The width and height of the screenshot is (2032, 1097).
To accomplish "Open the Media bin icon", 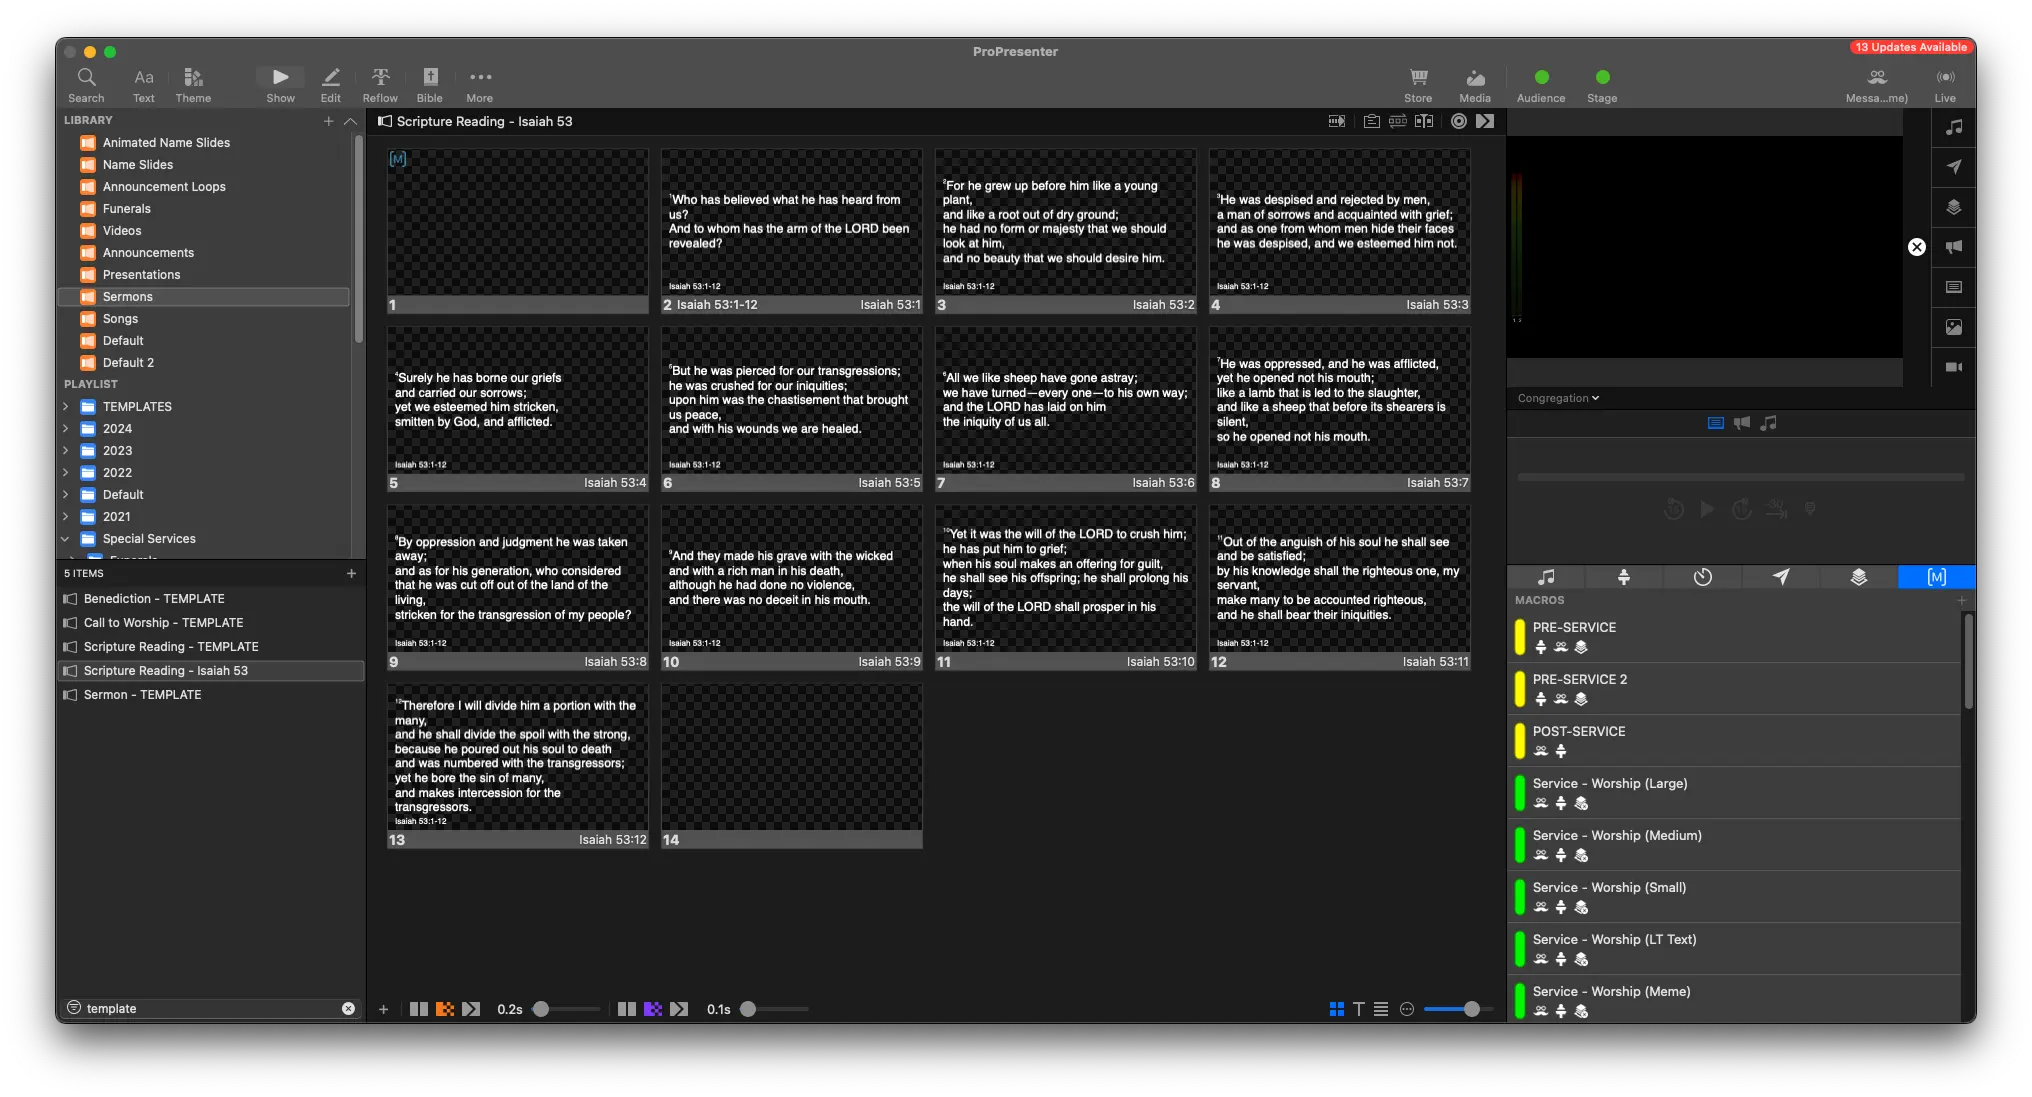I will (1475, 78).
